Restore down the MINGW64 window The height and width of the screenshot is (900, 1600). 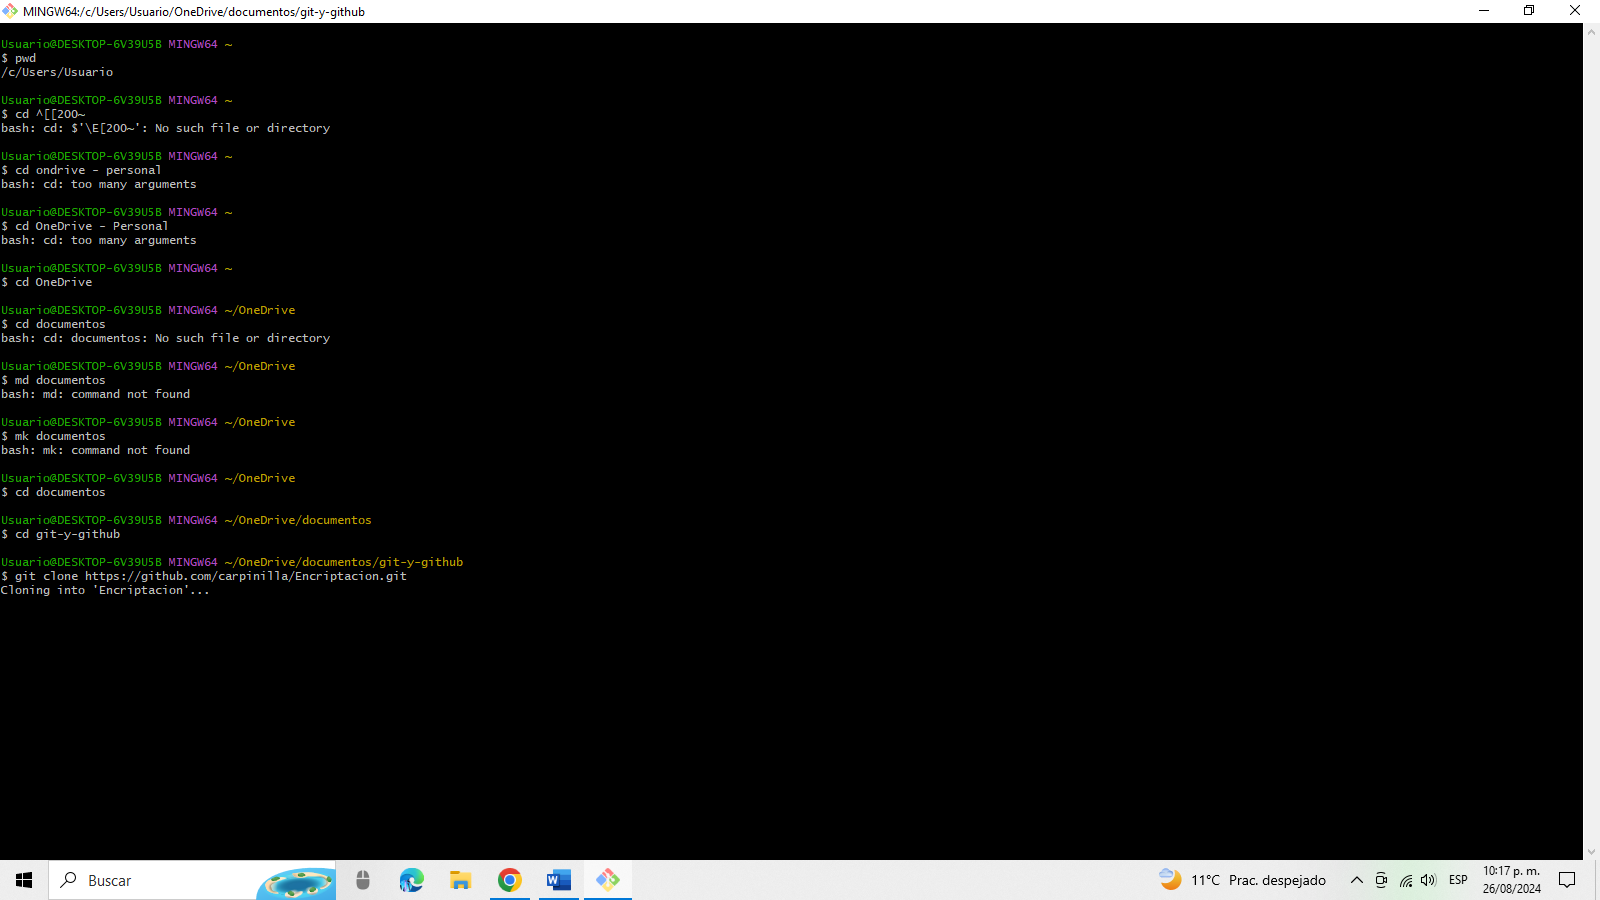pos(1529,11)
